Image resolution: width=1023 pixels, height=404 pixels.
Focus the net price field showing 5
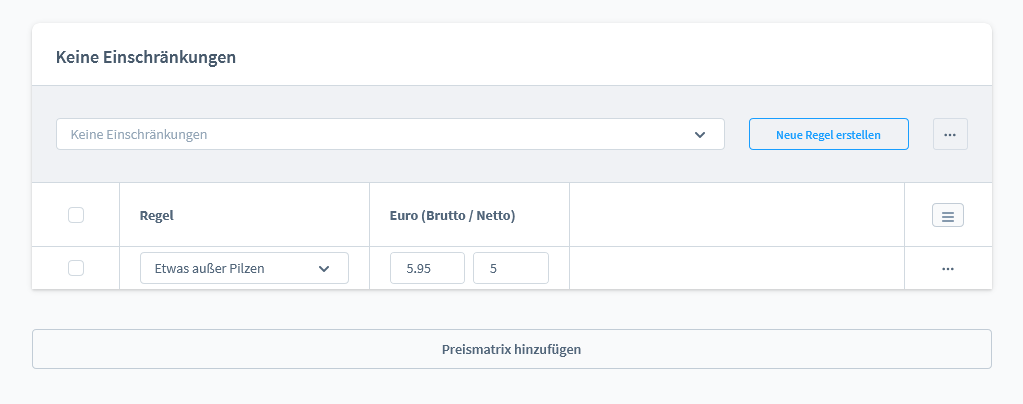point(510,268)
